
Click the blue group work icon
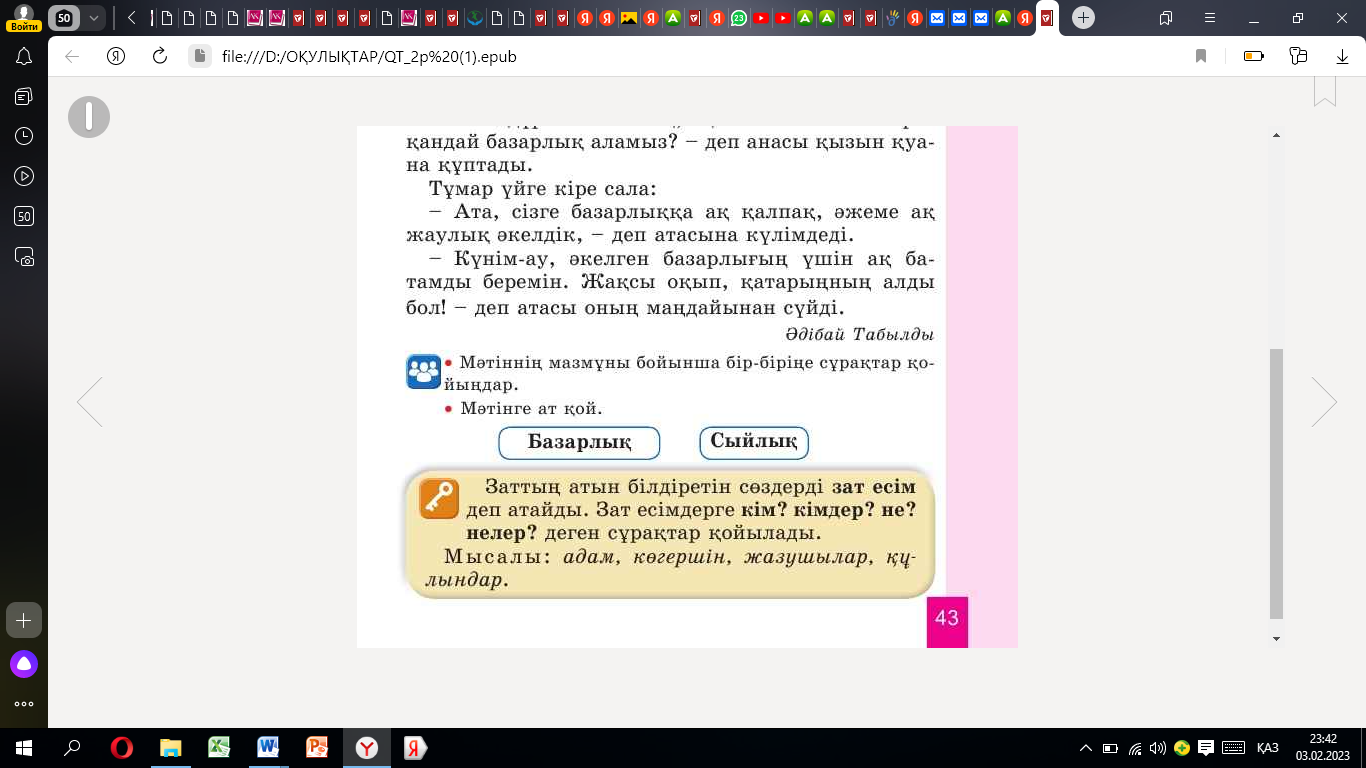point(424,371)
